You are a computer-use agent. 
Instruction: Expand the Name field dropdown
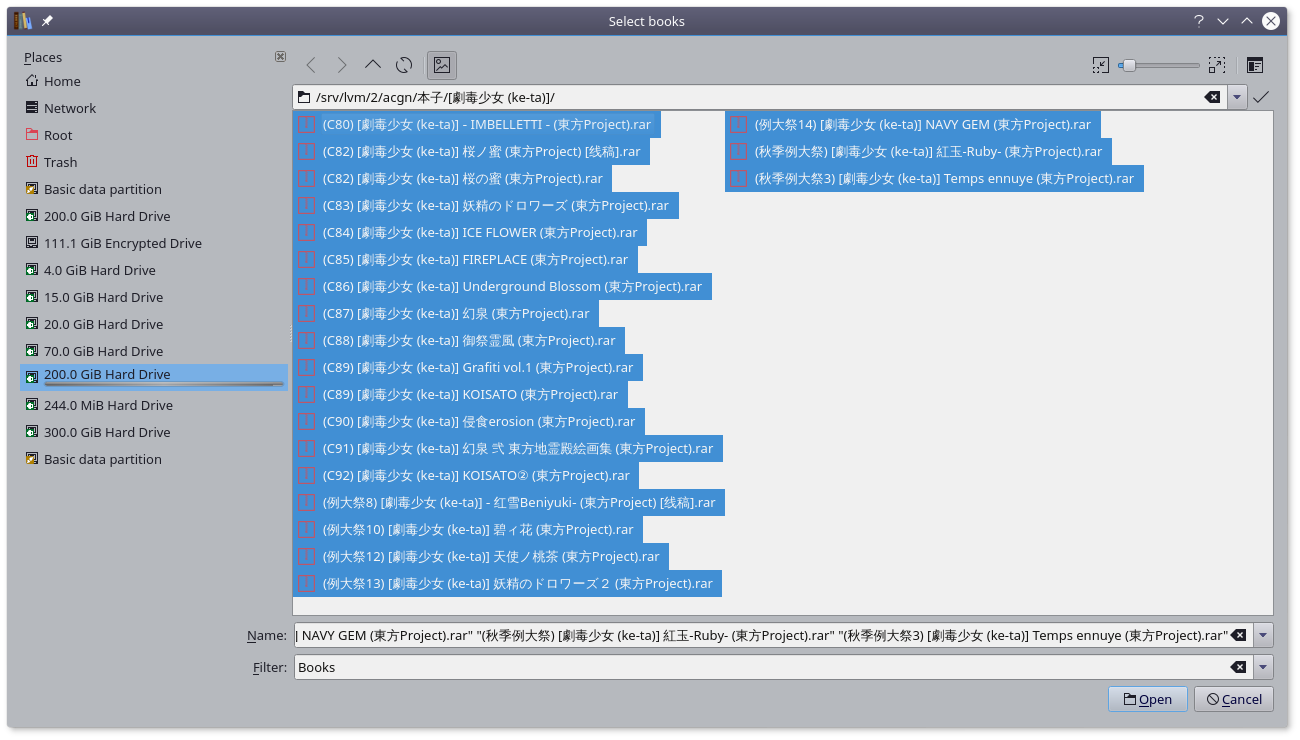1264,635
